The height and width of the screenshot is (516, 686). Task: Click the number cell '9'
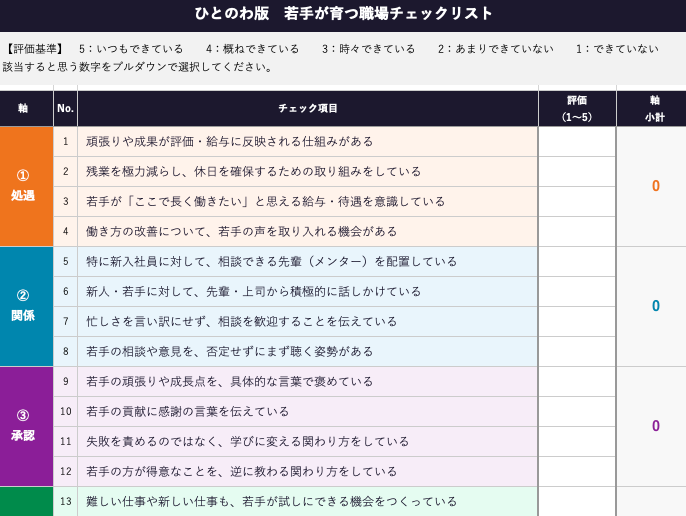66,381
